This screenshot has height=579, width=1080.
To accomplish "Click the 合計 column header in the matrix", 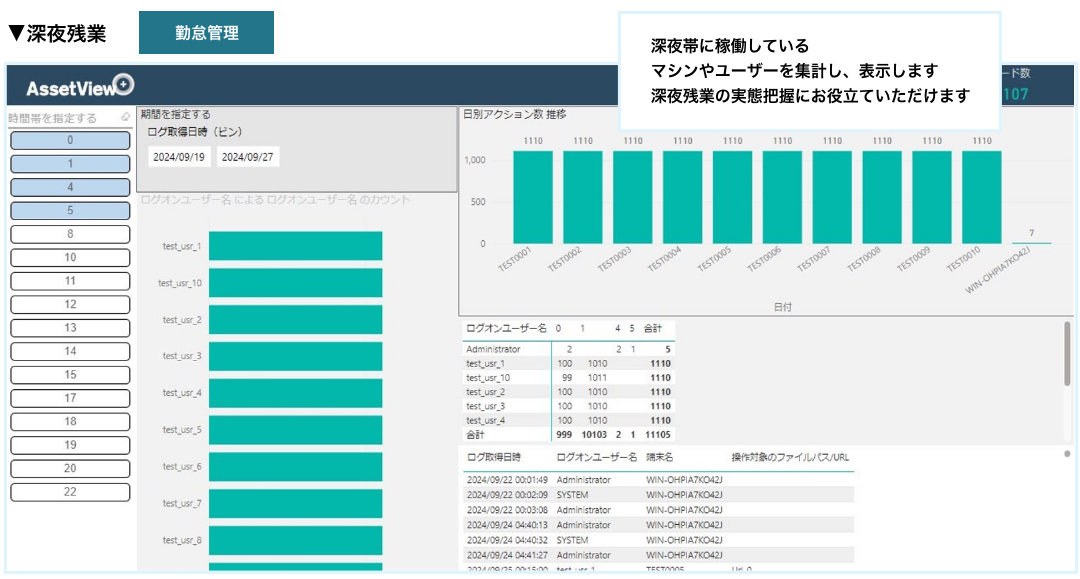I will (x=653, y=328).
